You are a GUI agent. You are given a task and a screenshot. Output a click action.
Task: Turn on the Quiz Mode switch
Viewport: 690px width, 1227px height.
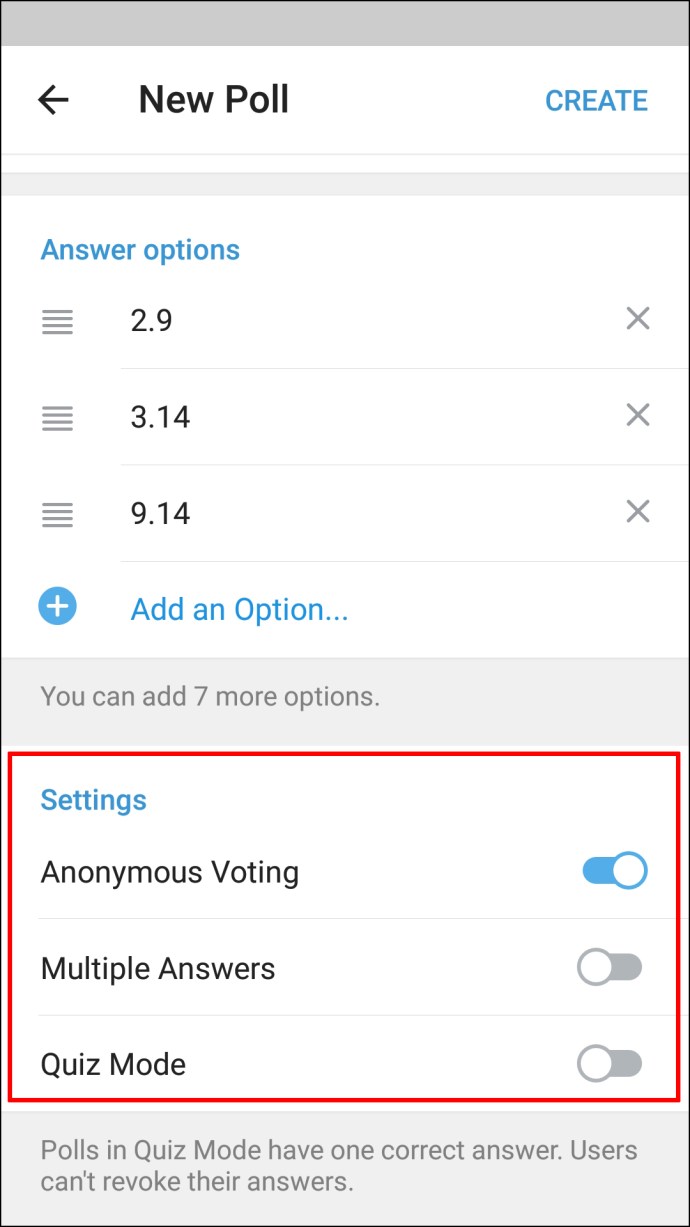pos(610,1064)
